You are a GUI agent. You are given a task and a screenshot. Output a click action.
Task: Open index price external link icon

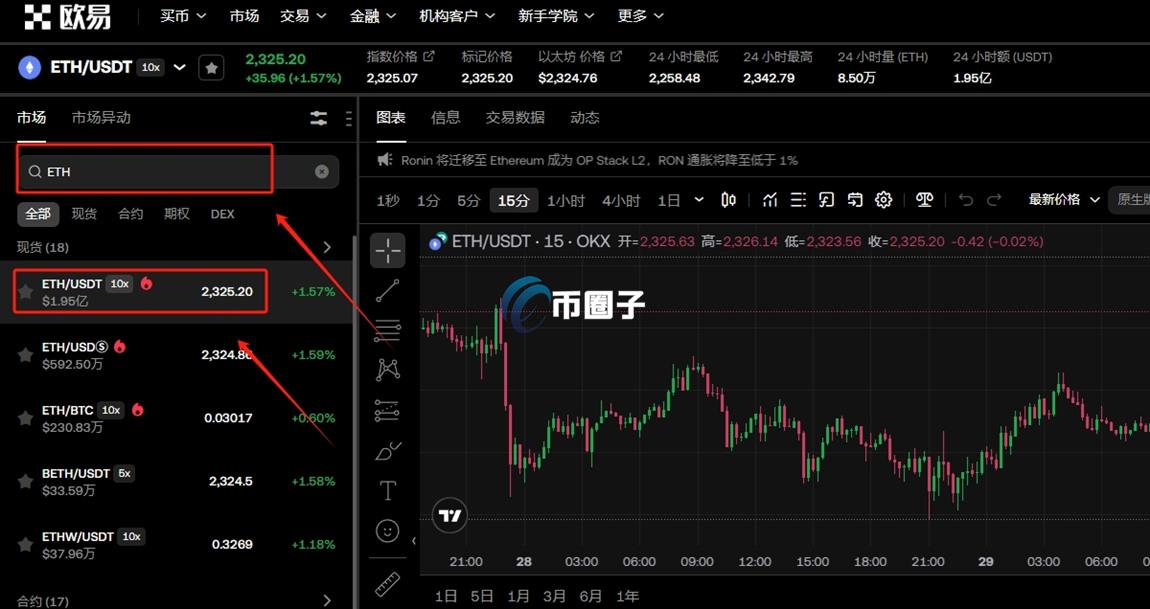pyautogui.click(x=430, y=56)
